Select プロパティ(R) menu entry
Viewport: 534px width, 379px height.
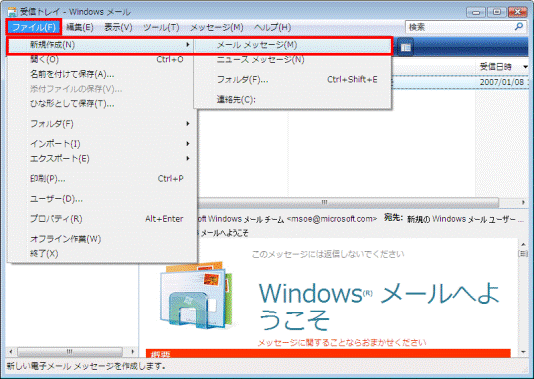(102, 219)
